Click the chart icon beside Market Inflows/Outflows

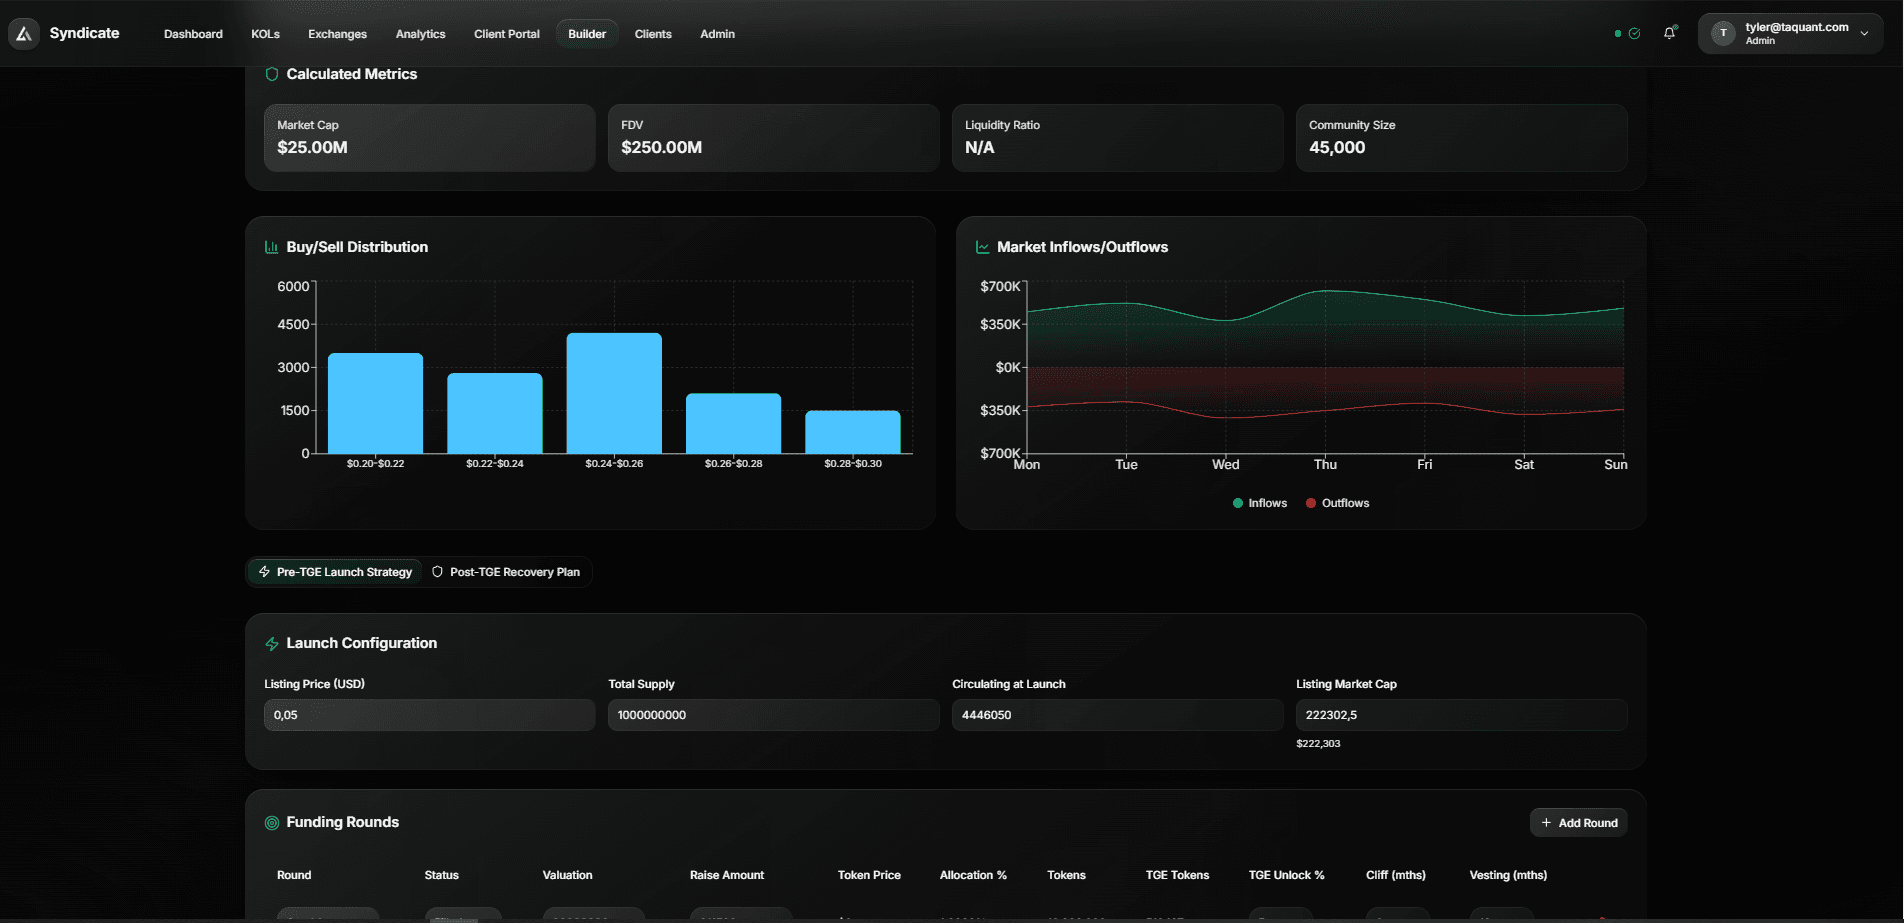pos(983,246)
